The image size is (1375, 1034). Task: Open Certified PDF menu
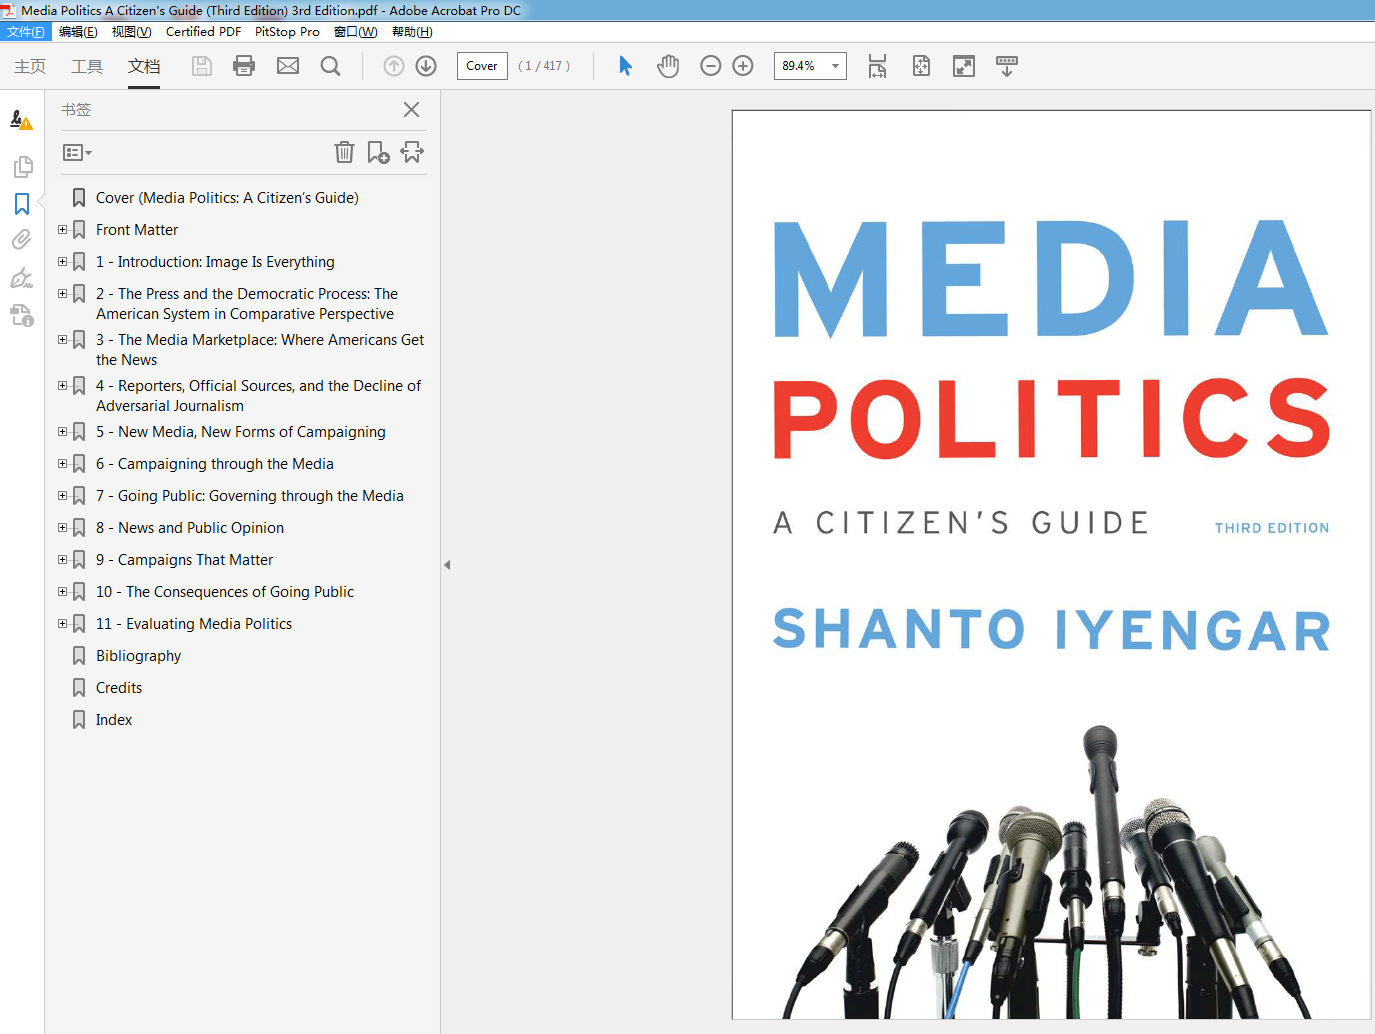(x=203, y=32)
